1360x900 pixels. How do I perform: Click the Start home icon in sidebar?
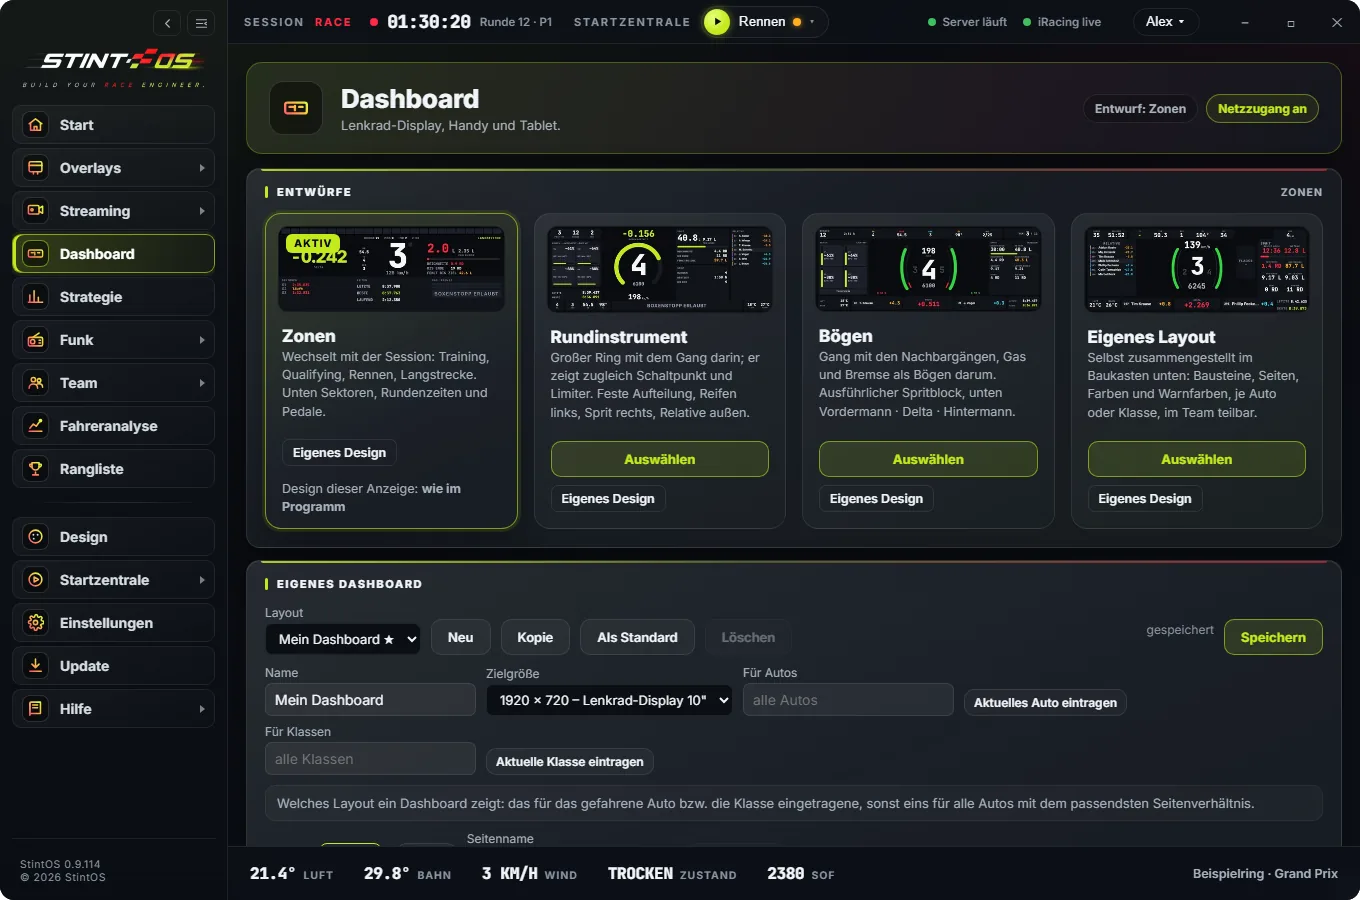pyautogui.click(x=36, y=125)
